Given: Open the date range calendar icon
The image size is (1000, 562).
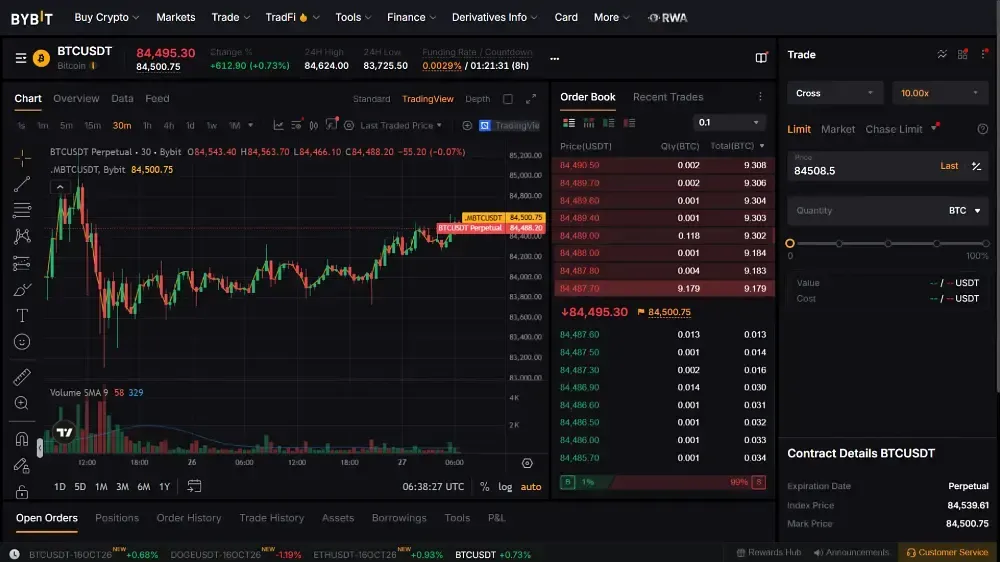Looking at the screenshot, I should 194,486.
